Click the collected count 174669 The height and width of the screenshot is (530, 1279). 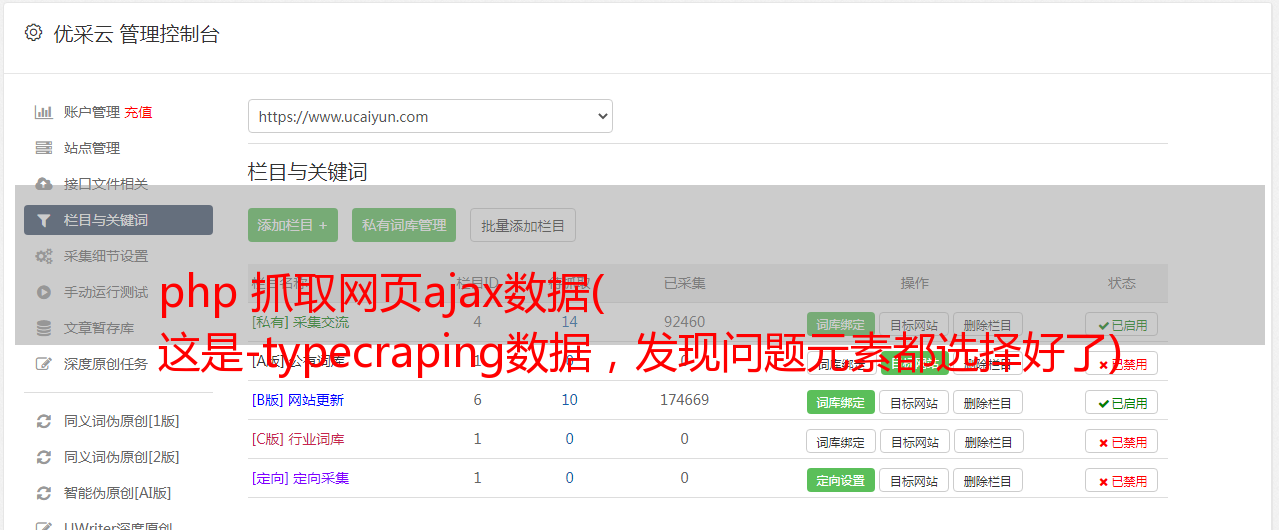pos(684,400)
